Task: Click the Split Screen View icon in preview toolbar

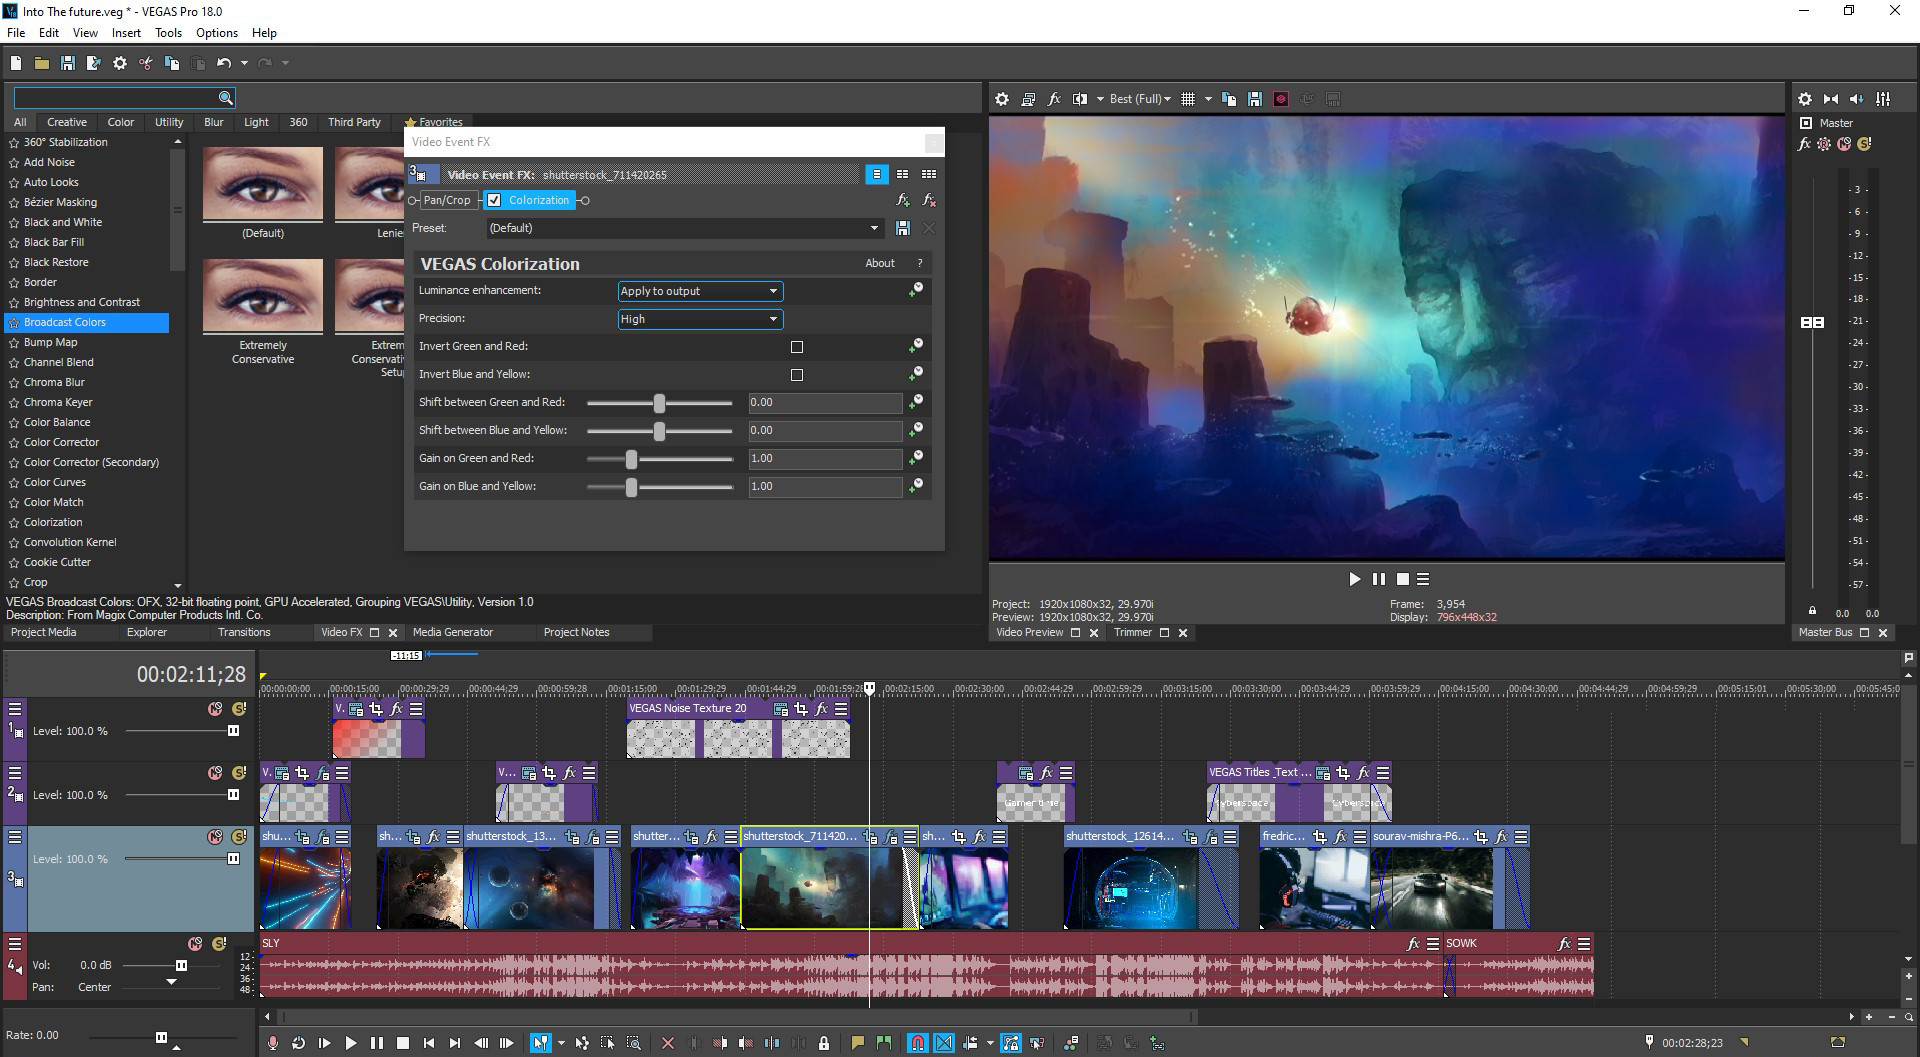Action: pos(1081,98)
